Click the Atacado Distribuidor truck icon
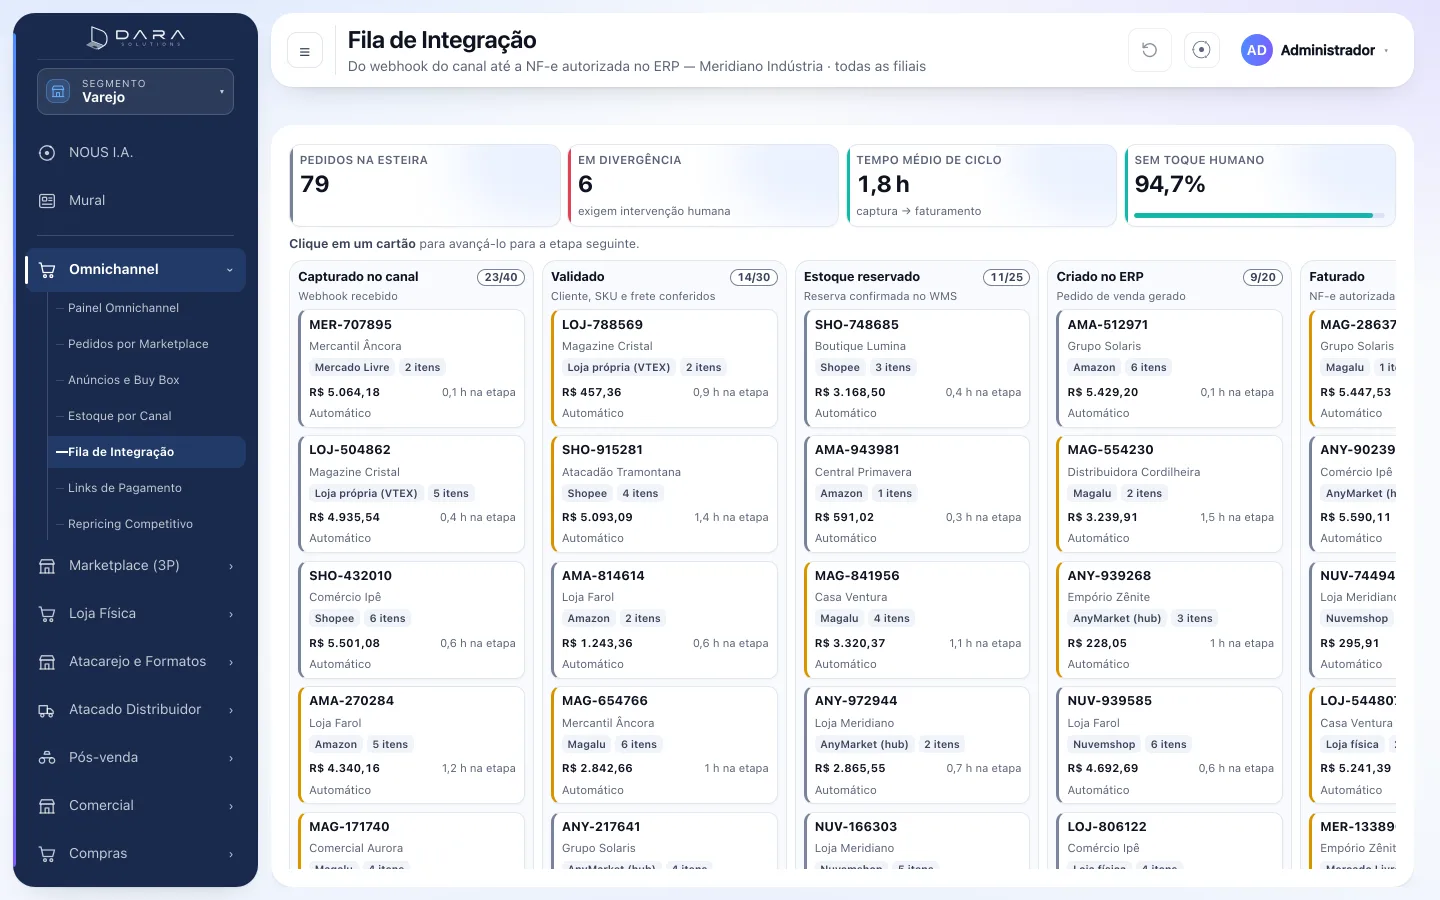 pyautogui.click(x=47, y=710)
